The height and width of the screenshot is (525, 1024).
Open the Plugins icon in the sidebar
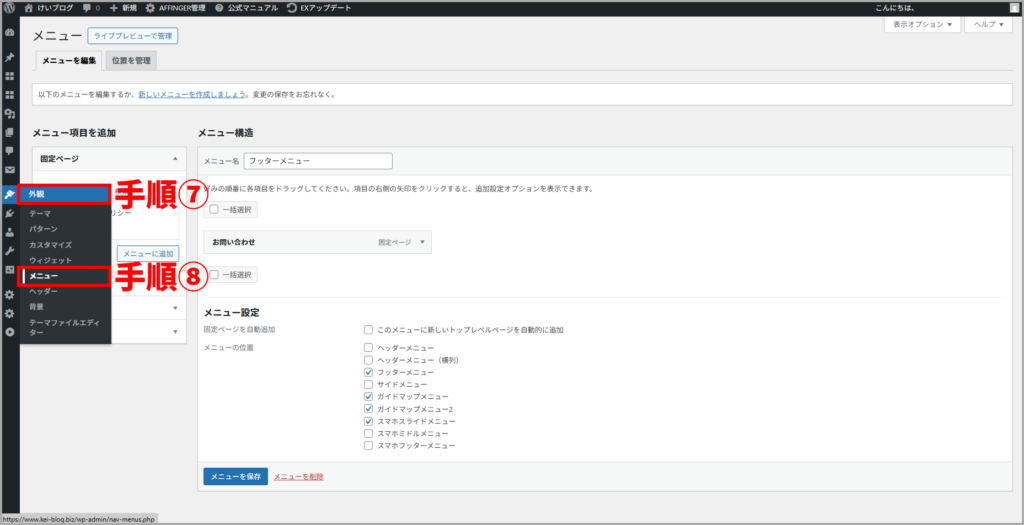[9, 213]
